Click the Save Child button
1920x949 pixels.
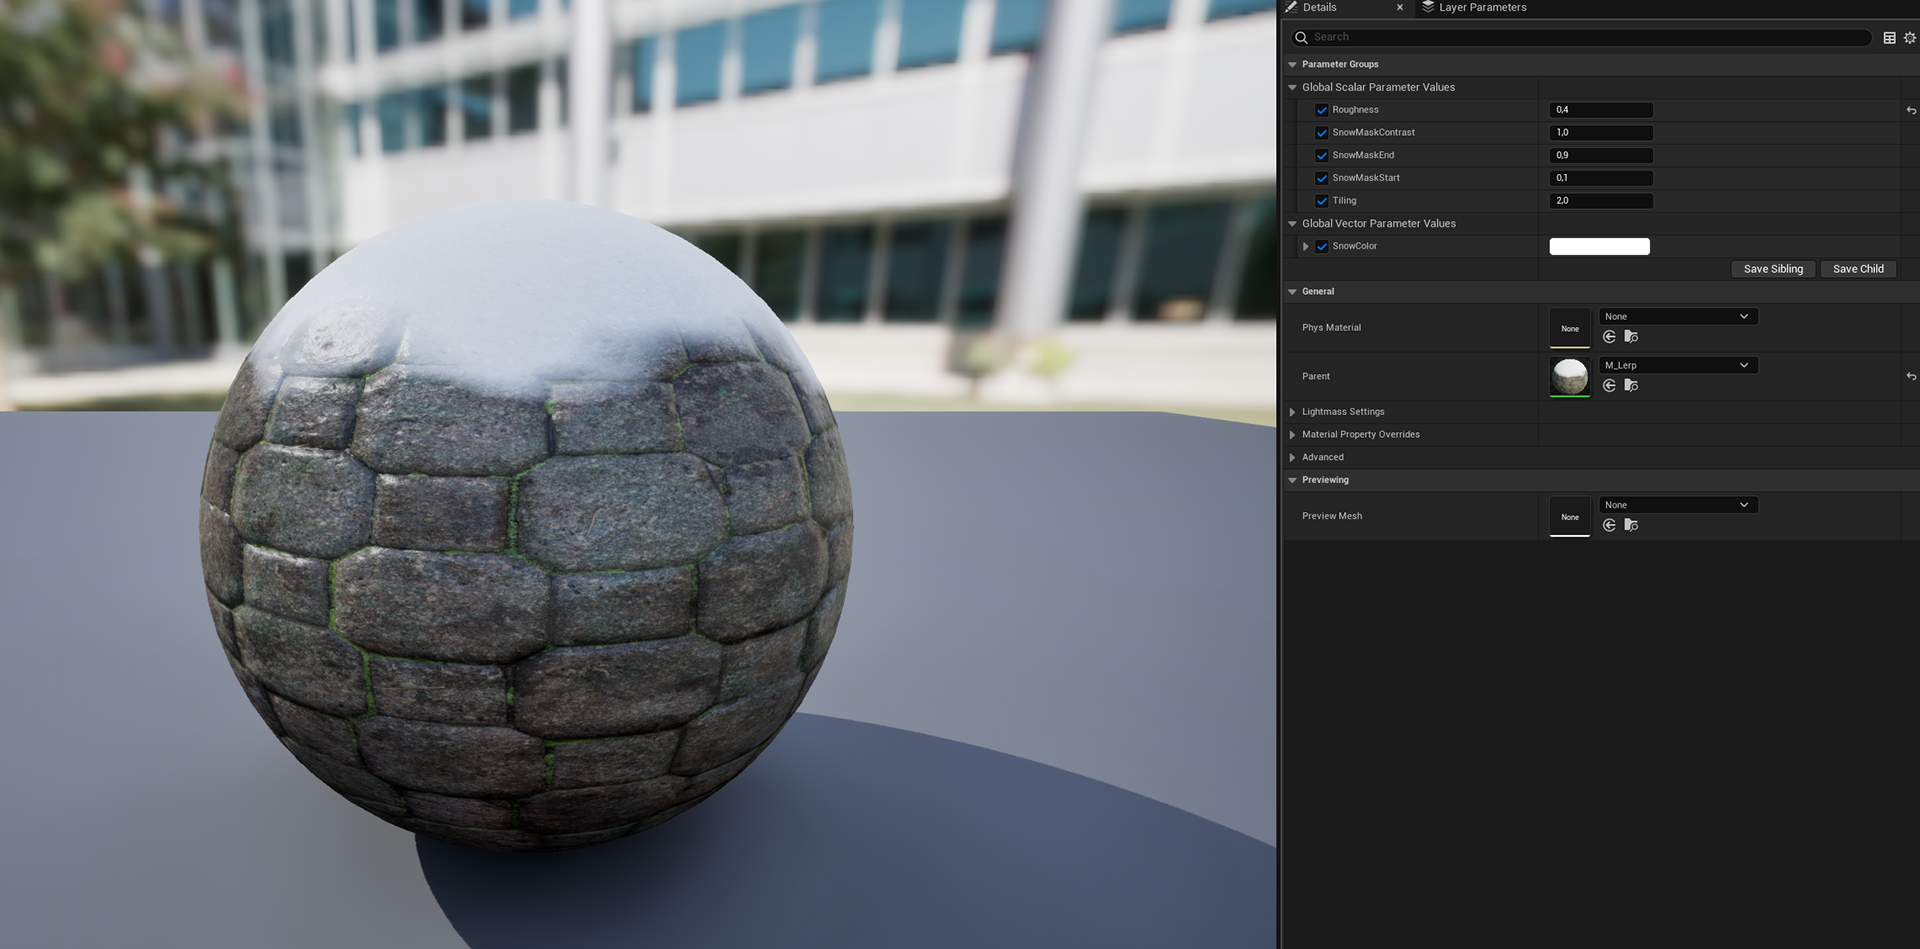click(x=1858, y=269)
